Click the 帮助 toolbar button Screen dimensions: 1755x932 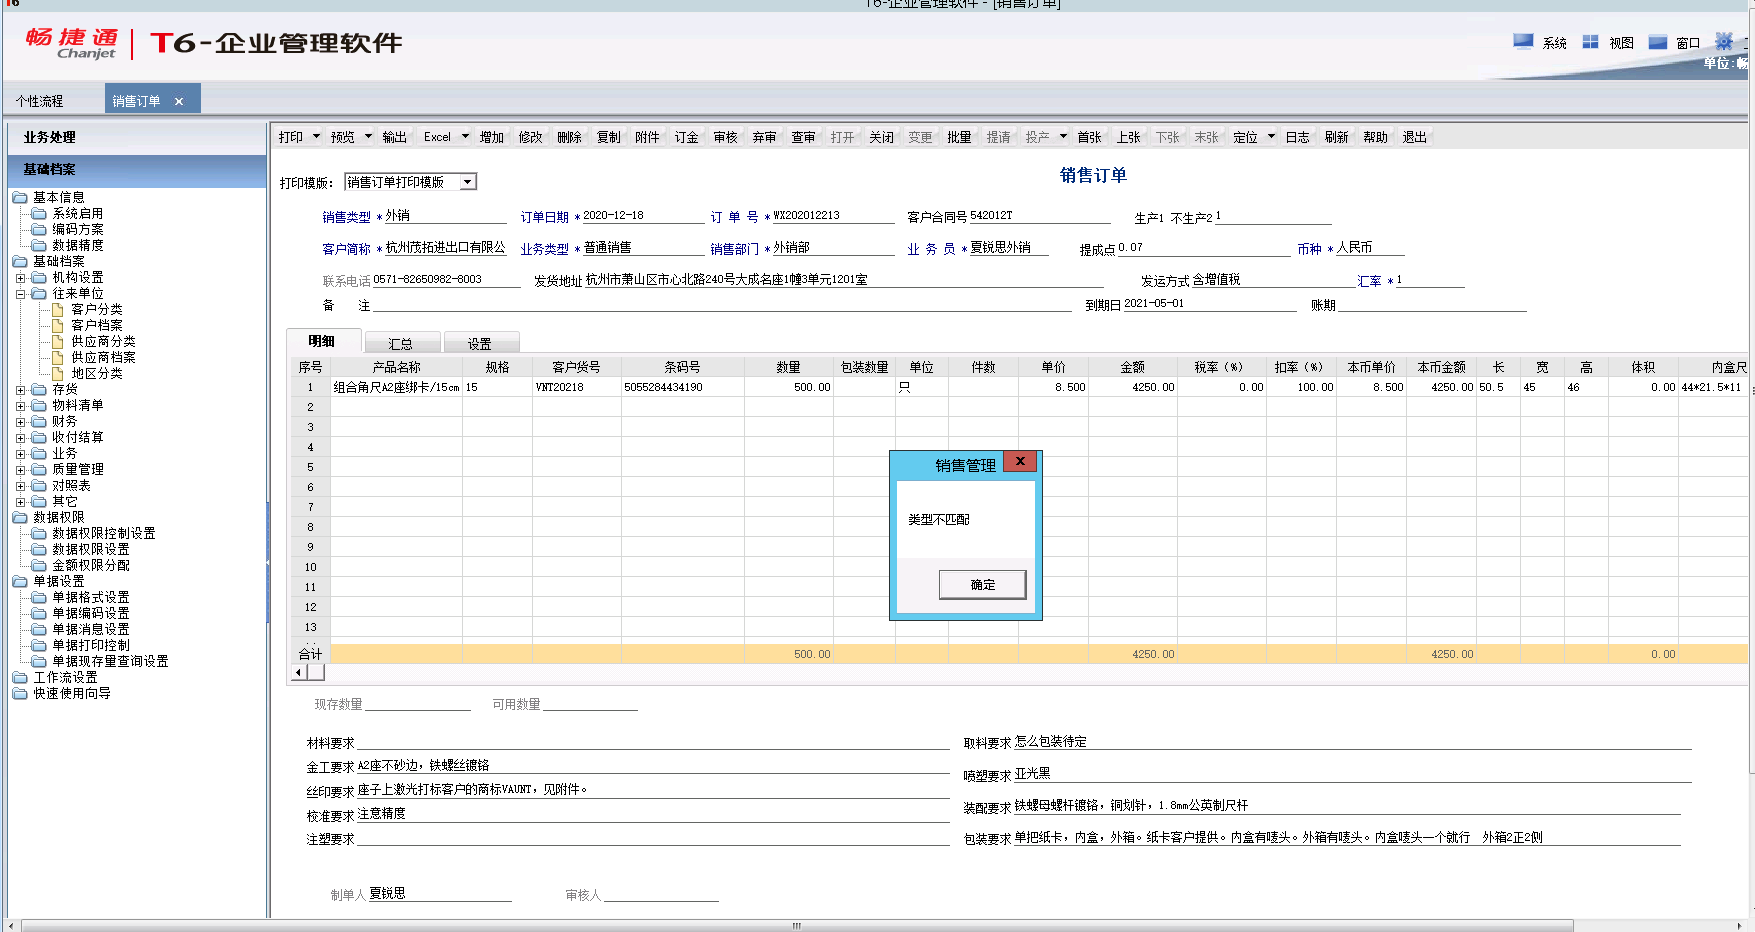(x=1375, y=137)
